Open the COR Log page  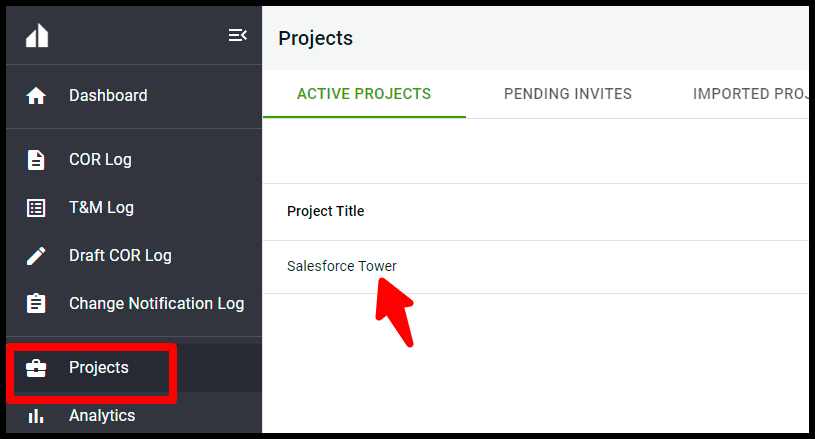point(100,159)
